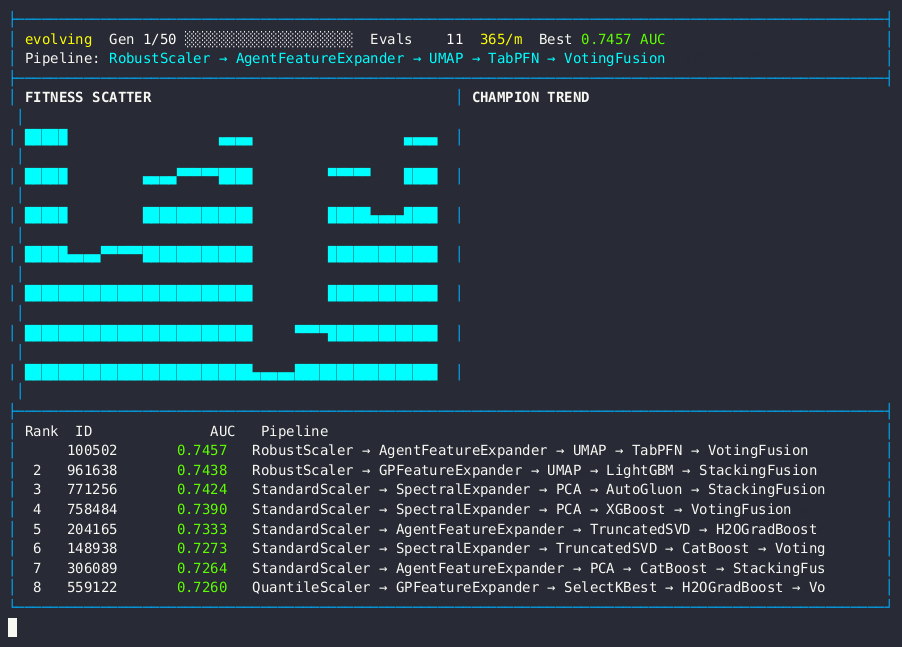Select pipeline ID 758484

click(92, 510)
